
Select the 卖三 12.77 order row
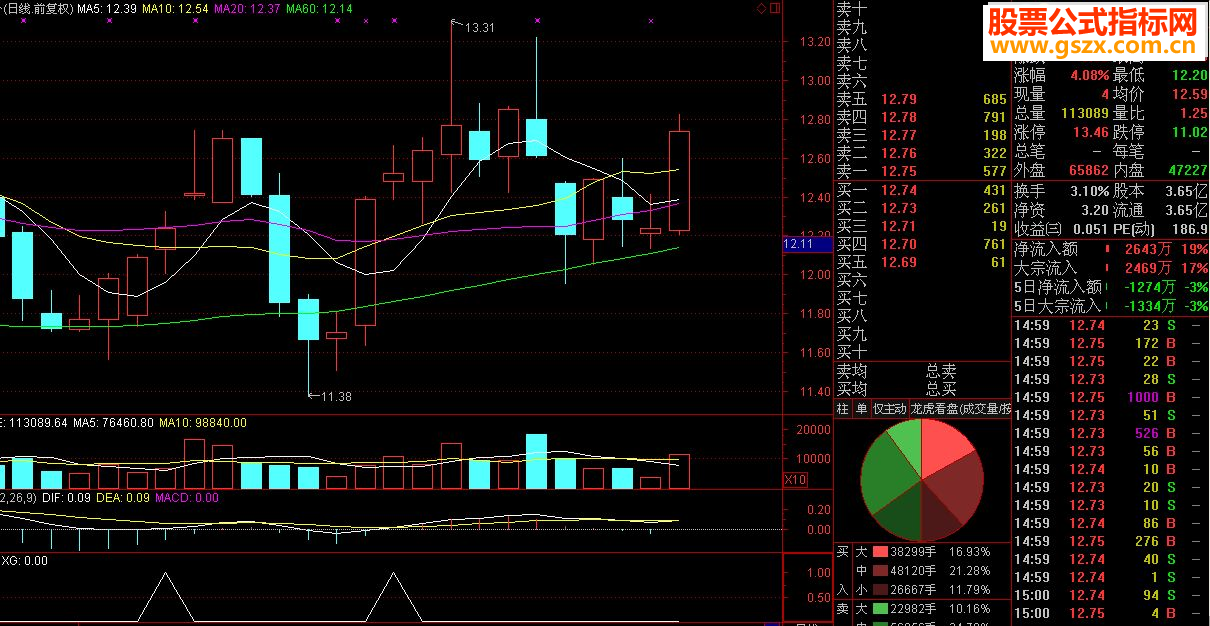coord(922,135)
